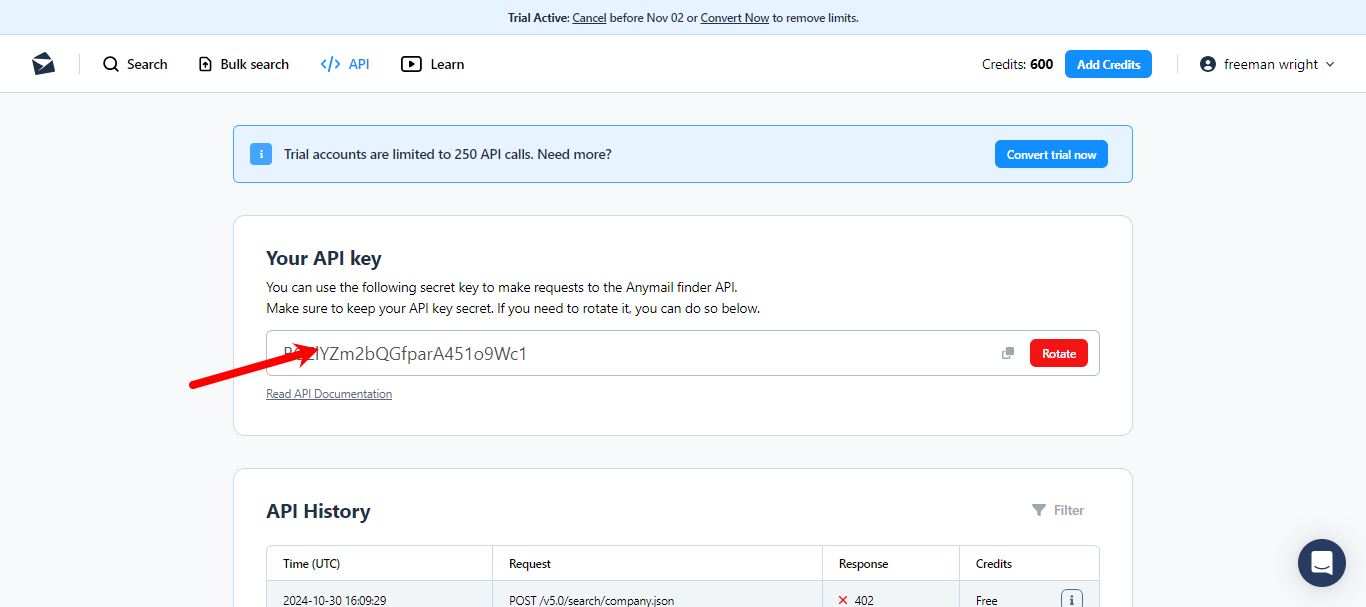Image resolution: width=1366 pixels, height=607 pixels.
Task: Click the info icon in history row
Action: (1072, 599)
